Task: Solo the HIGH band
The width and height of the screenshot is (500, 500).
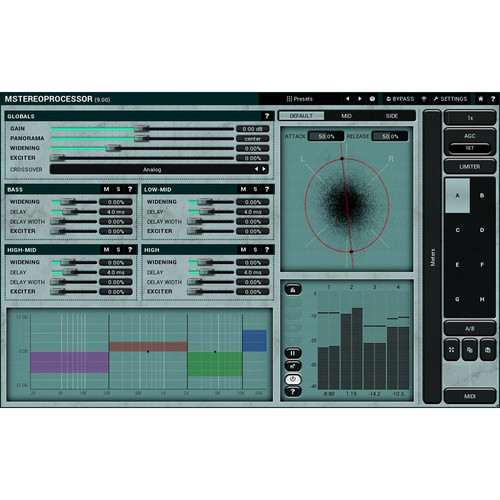Action: tap(255, 250)
